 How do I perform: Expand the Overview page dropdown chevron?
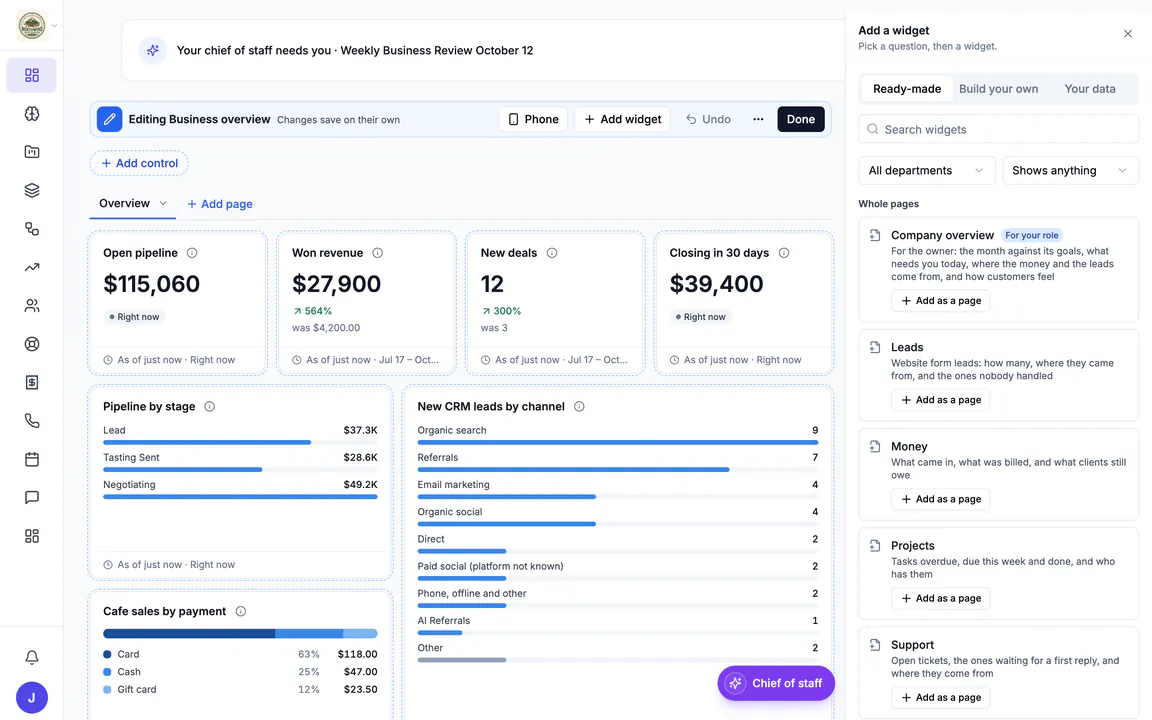163,204
